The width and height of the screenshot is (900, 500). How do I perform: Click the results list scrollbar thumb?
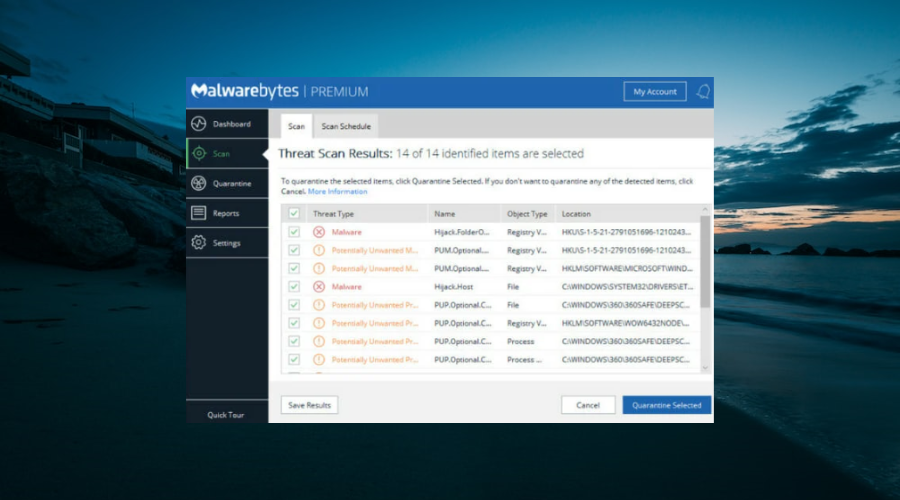705,261
